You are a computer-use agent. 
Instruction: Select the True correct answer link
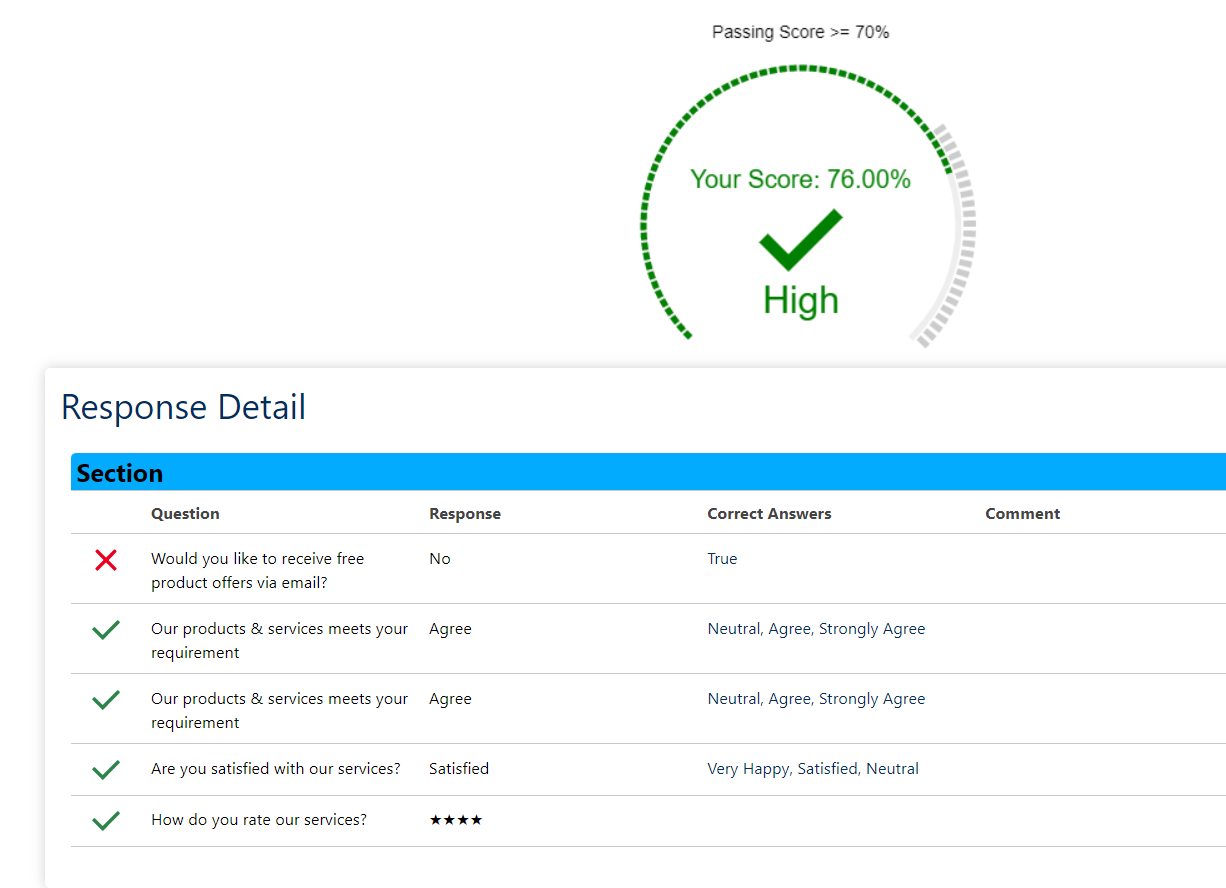[x=722, y=558]
